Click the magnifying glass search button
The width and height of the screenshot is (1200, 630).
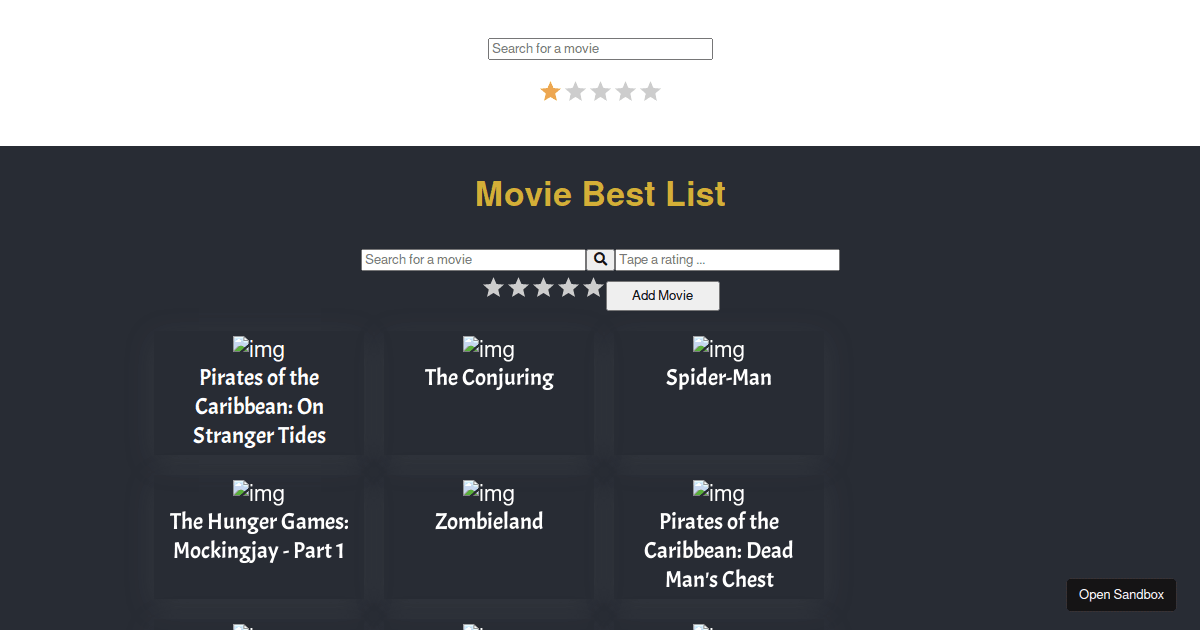tap(600, 260)
